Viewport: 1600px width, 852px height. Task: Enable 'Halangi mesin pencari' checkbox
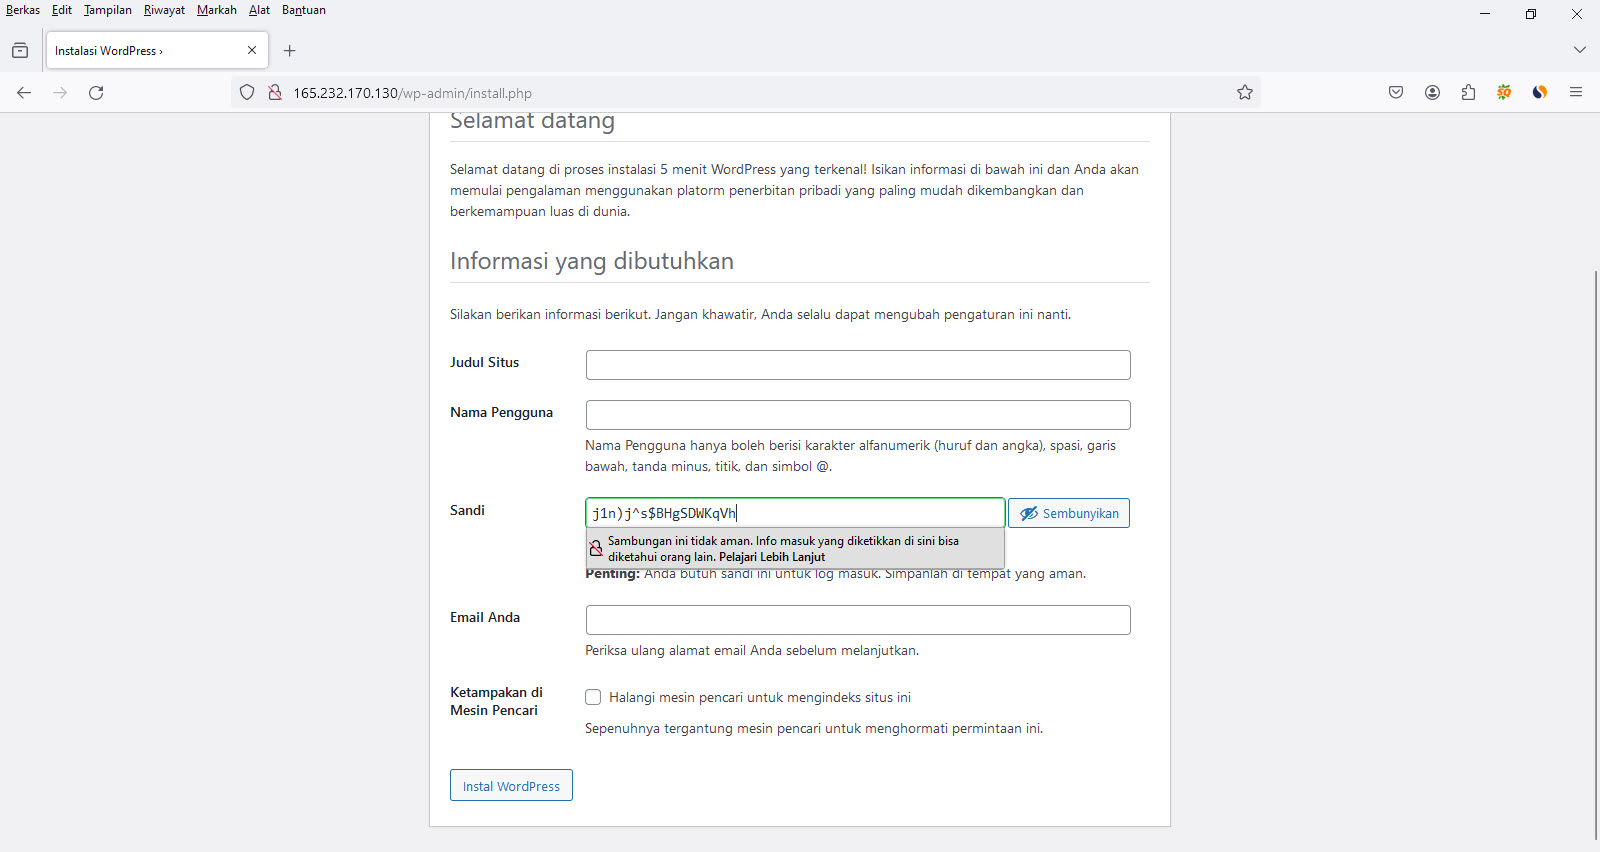[x=593, y=697]
